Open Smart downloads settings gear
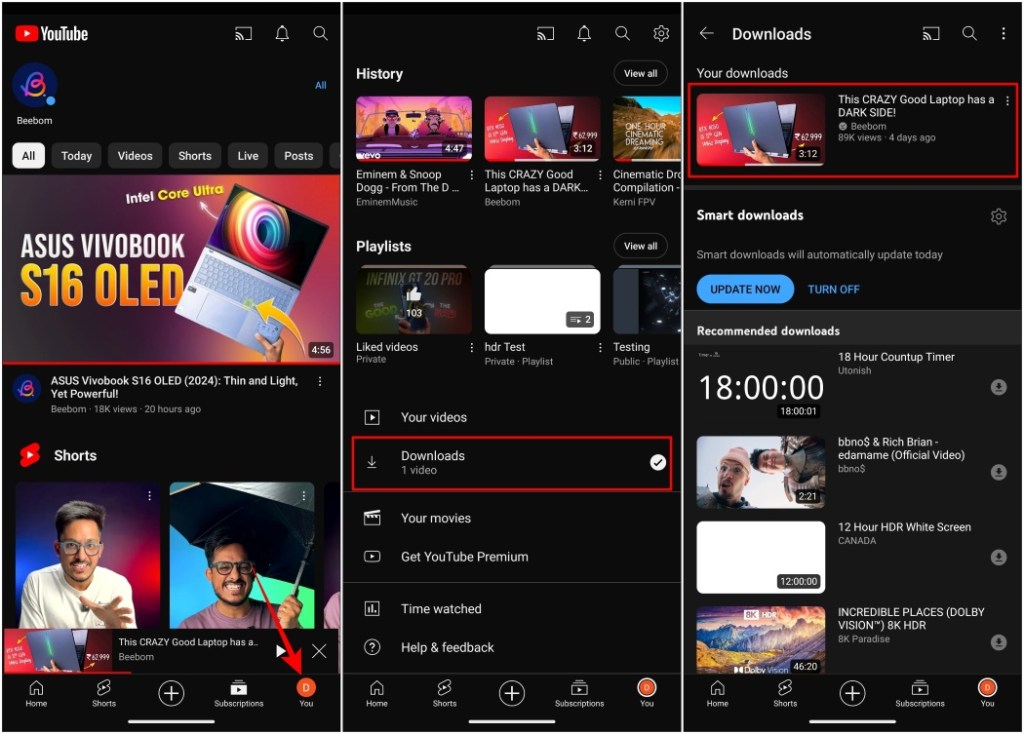The width and height of the screenshot is (1024, 734). coord(998,216)
